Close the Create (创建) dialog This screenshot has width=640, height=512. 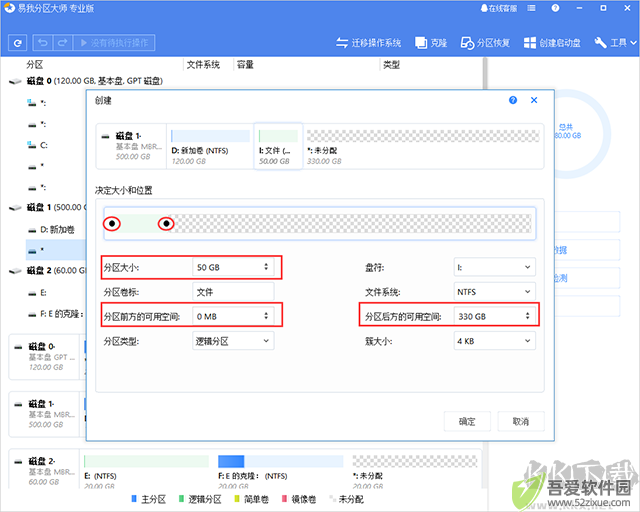click(534, 100)
